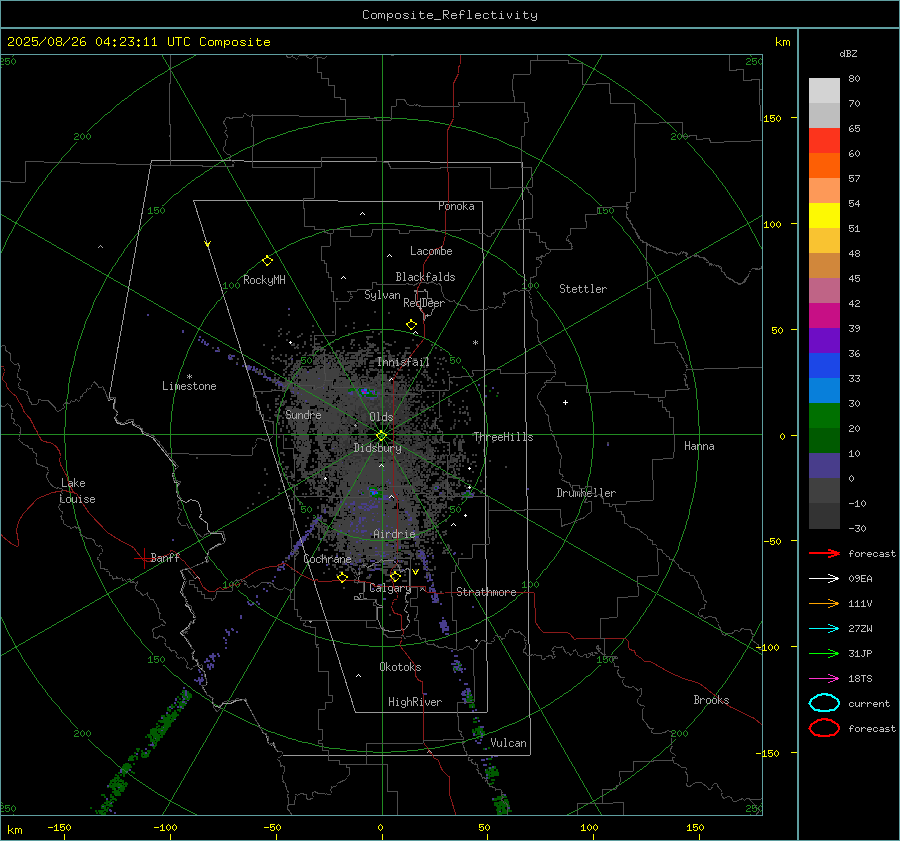The width and height of the screenshot is (900, 841).
Task: Click the Drumheller city label
Action: [x=586, y=493]
